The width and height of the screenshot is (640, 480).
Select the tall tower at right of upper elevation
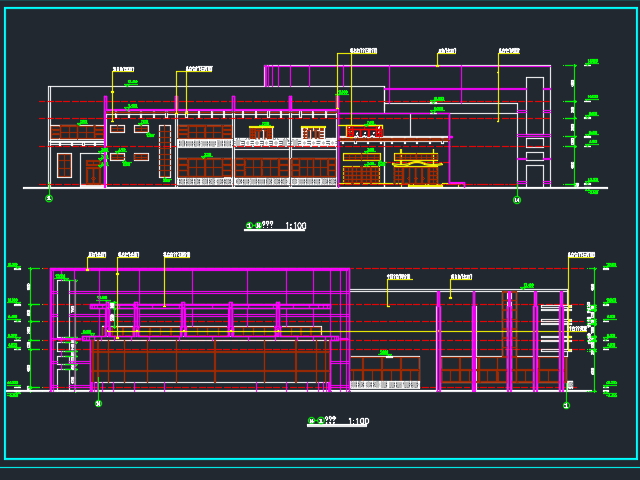click(535, 130)
